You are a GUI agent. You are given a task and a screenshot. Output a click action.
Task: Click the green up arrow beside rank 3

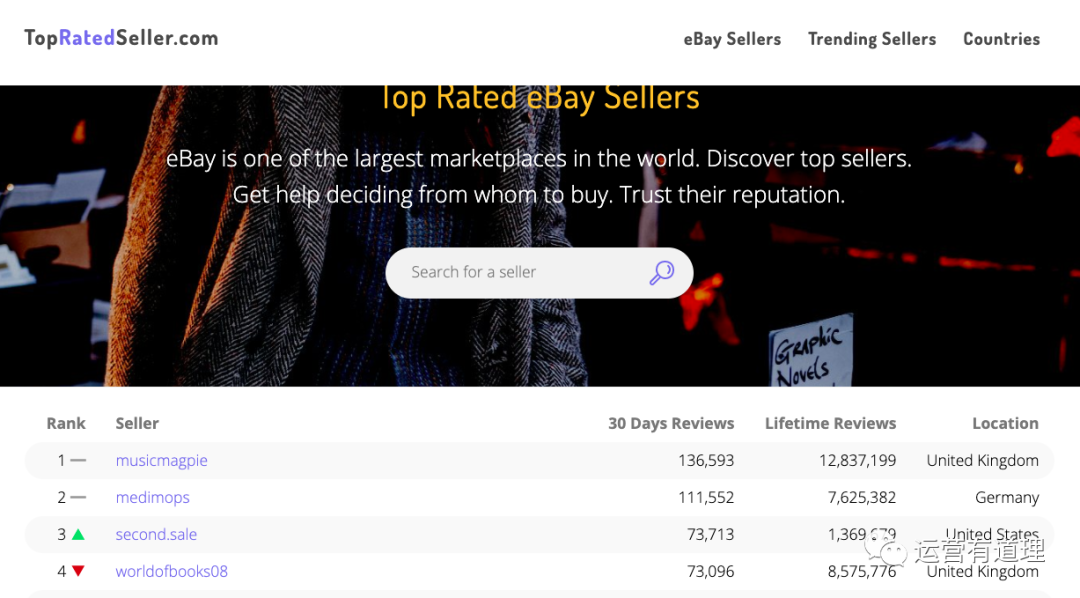tap(79, 534)
